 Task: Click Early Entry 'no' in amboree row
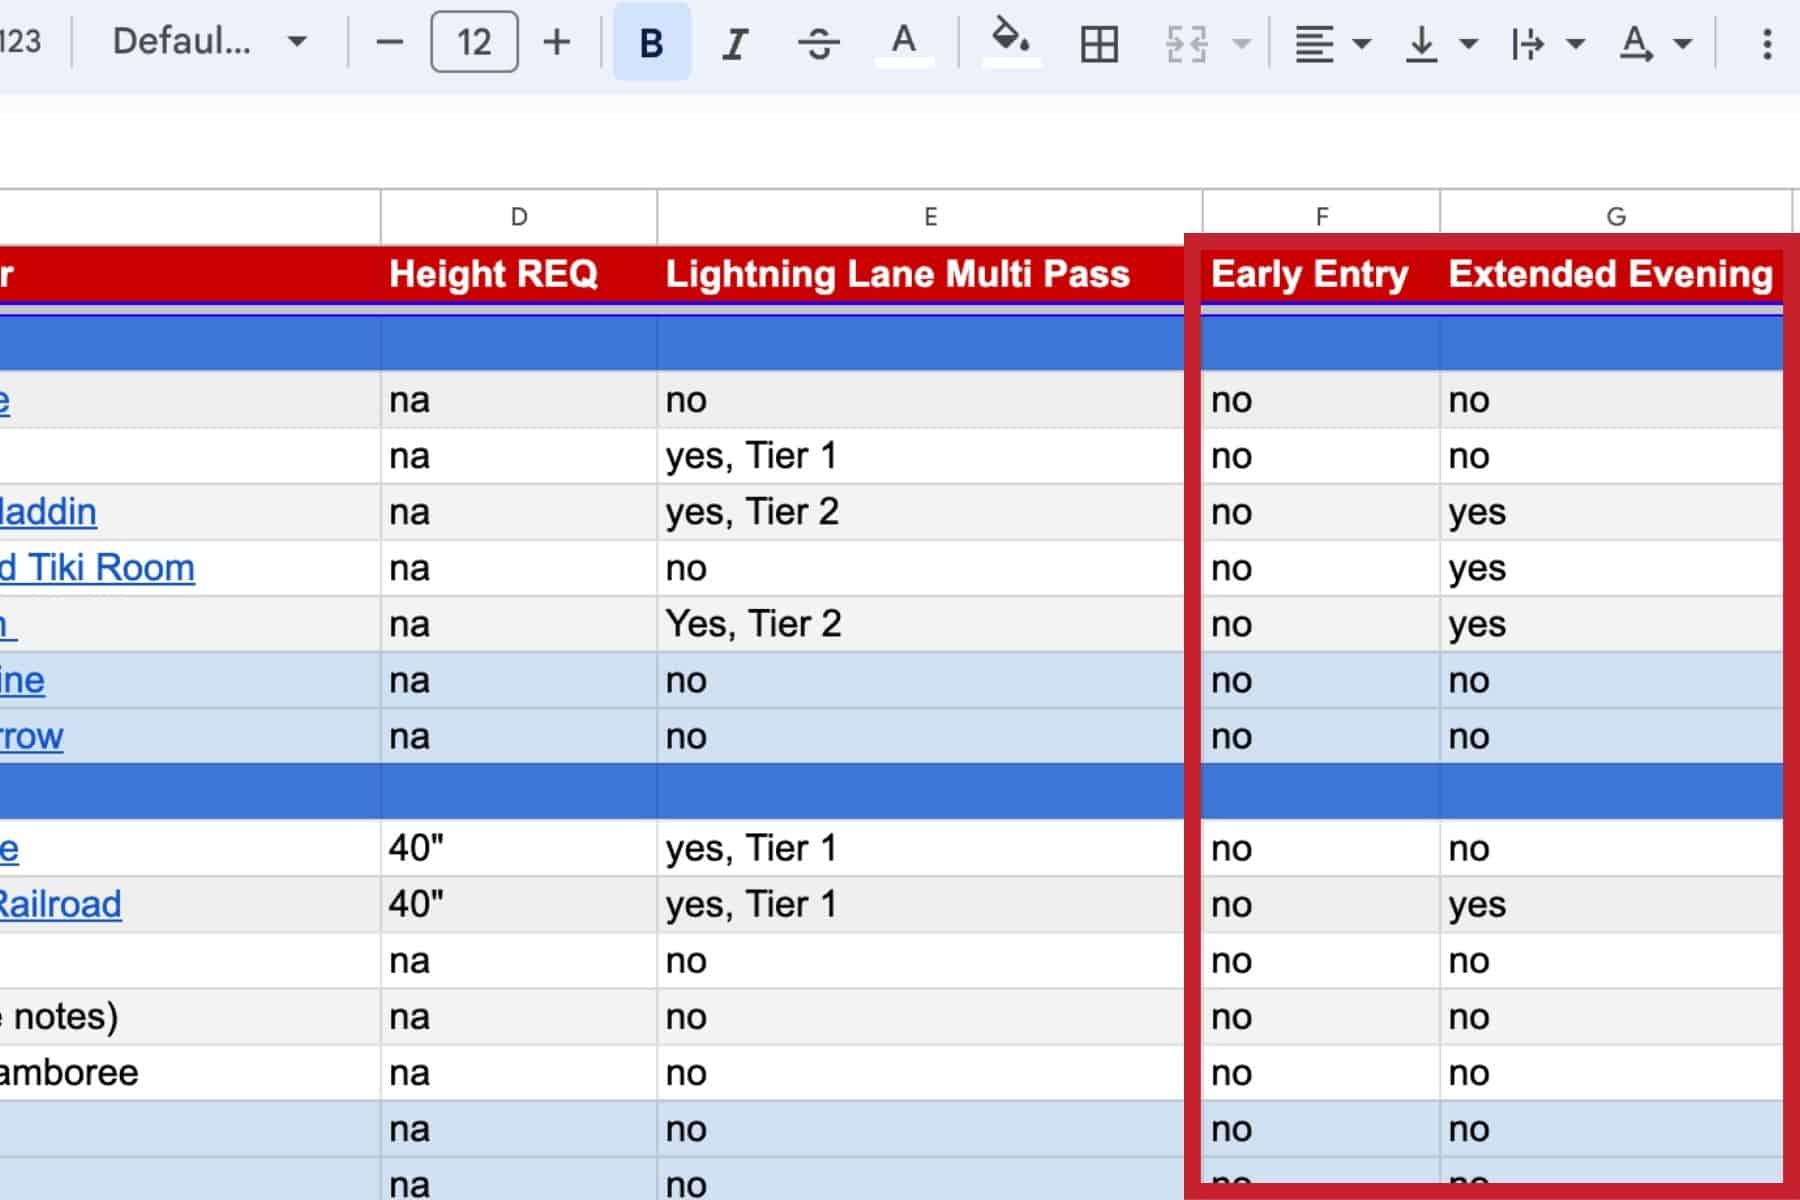(x=1232, y=1073)
